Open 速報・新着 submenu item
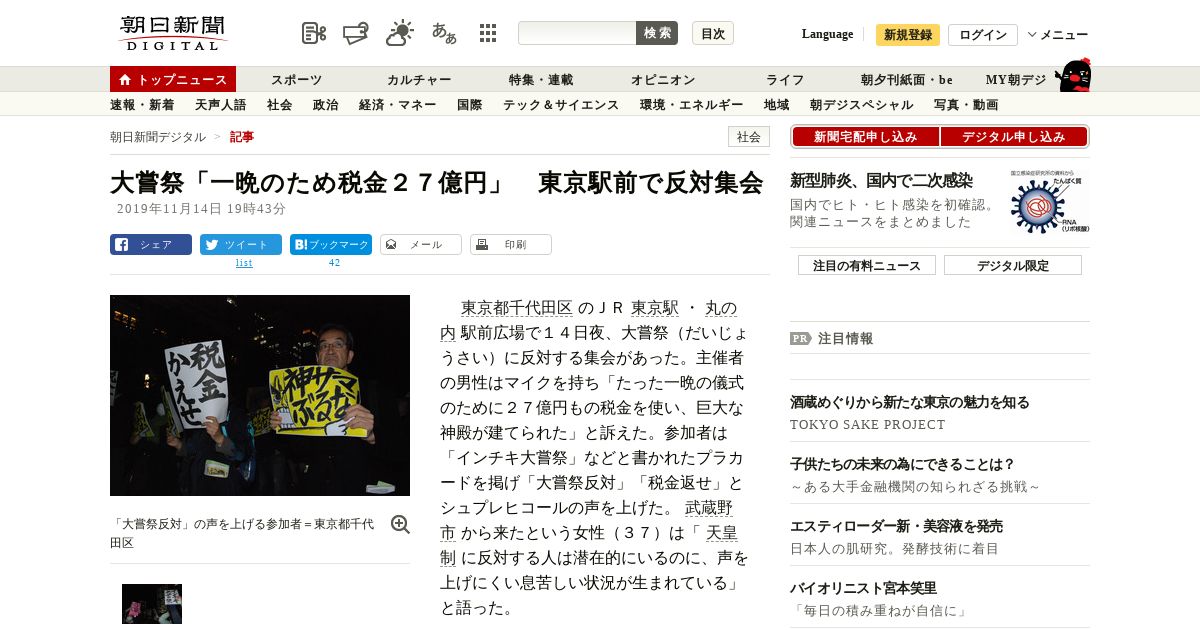This screenshot has height=630, width=1200. (x=142, y=104)
